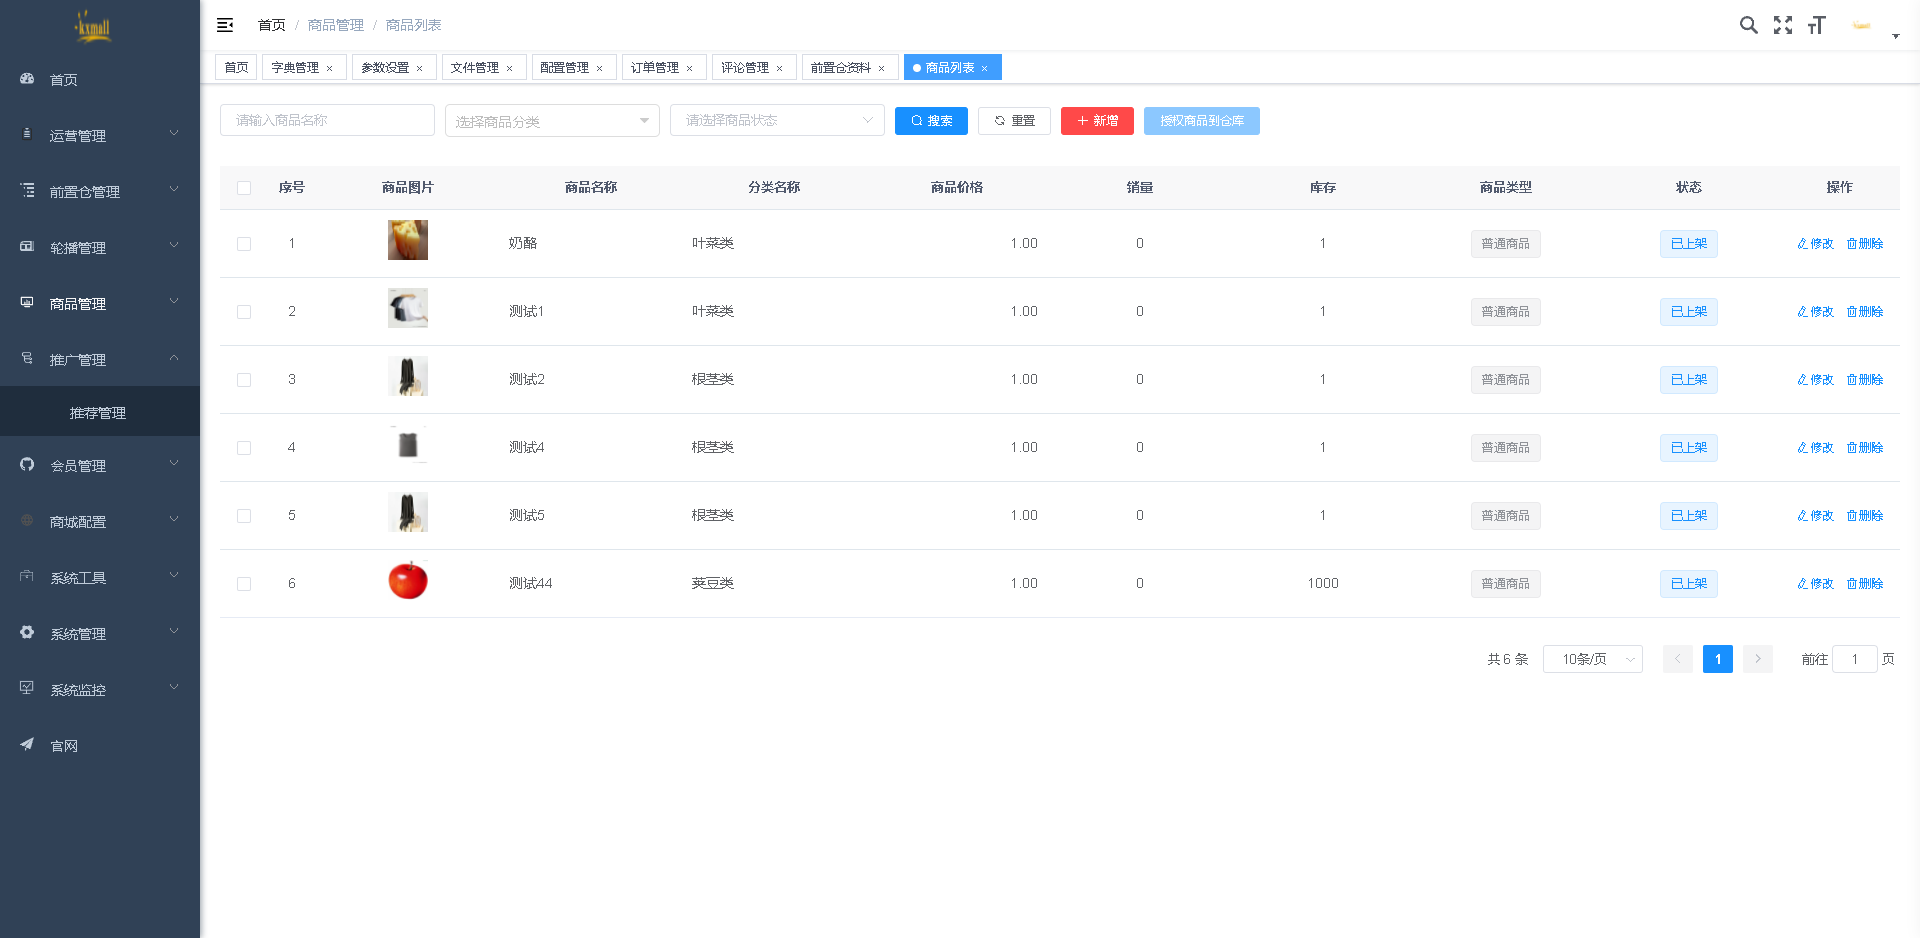
Task: Collapse the sidebar via hamburger icon
Action: tap(224, 24)
